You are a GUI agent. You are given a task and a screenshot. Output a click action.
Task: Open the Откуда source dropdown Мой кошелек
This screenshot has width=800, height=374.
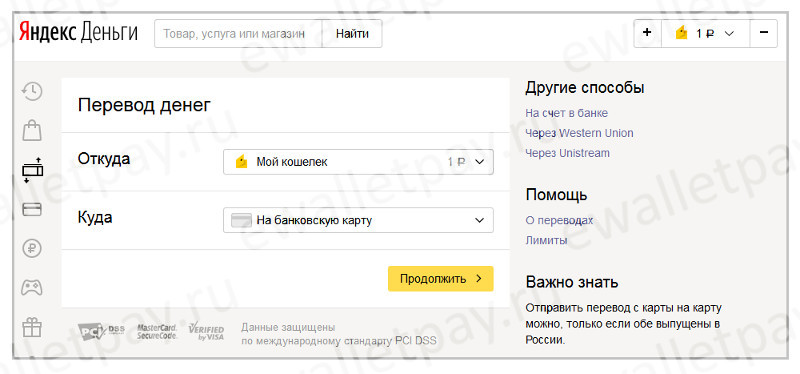[358, 162]
